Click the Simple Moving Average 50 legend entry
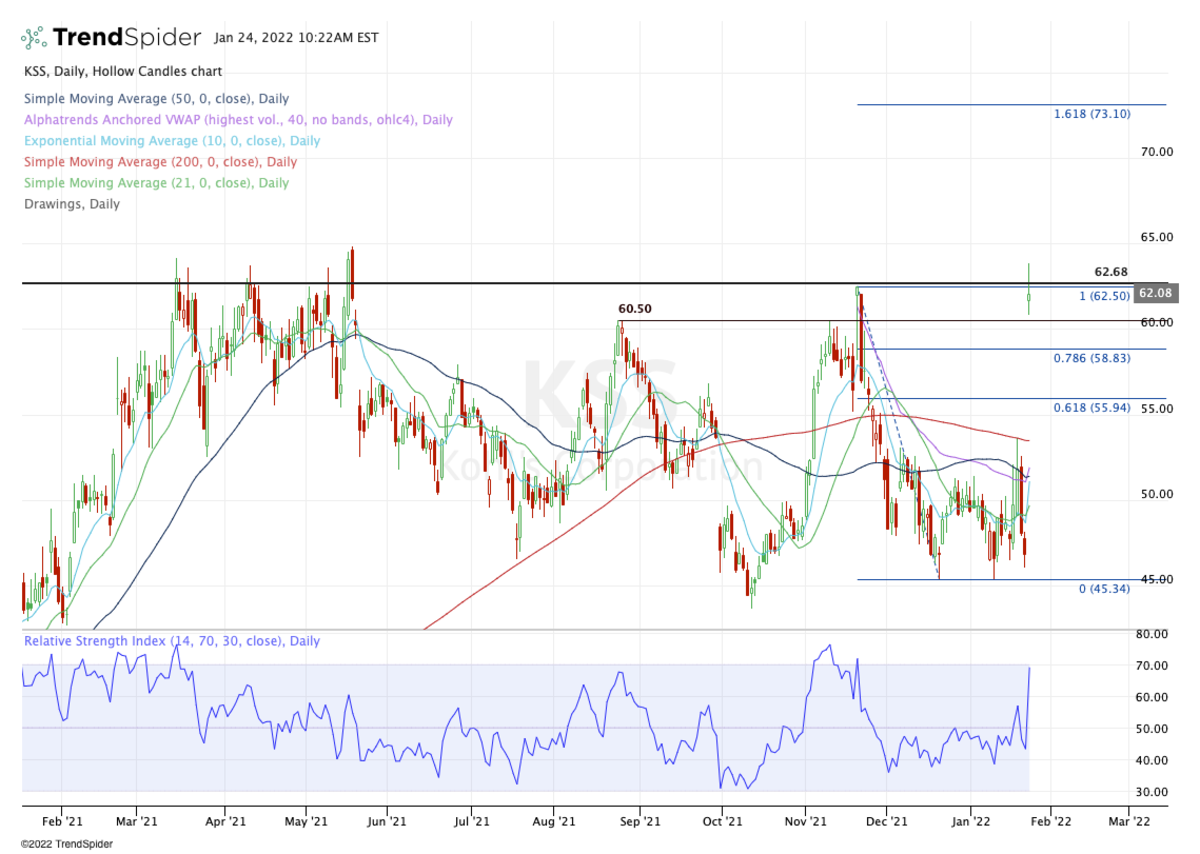Viewport: 1200px width, 854px height. pyautogui.click(x=156, y=99)
